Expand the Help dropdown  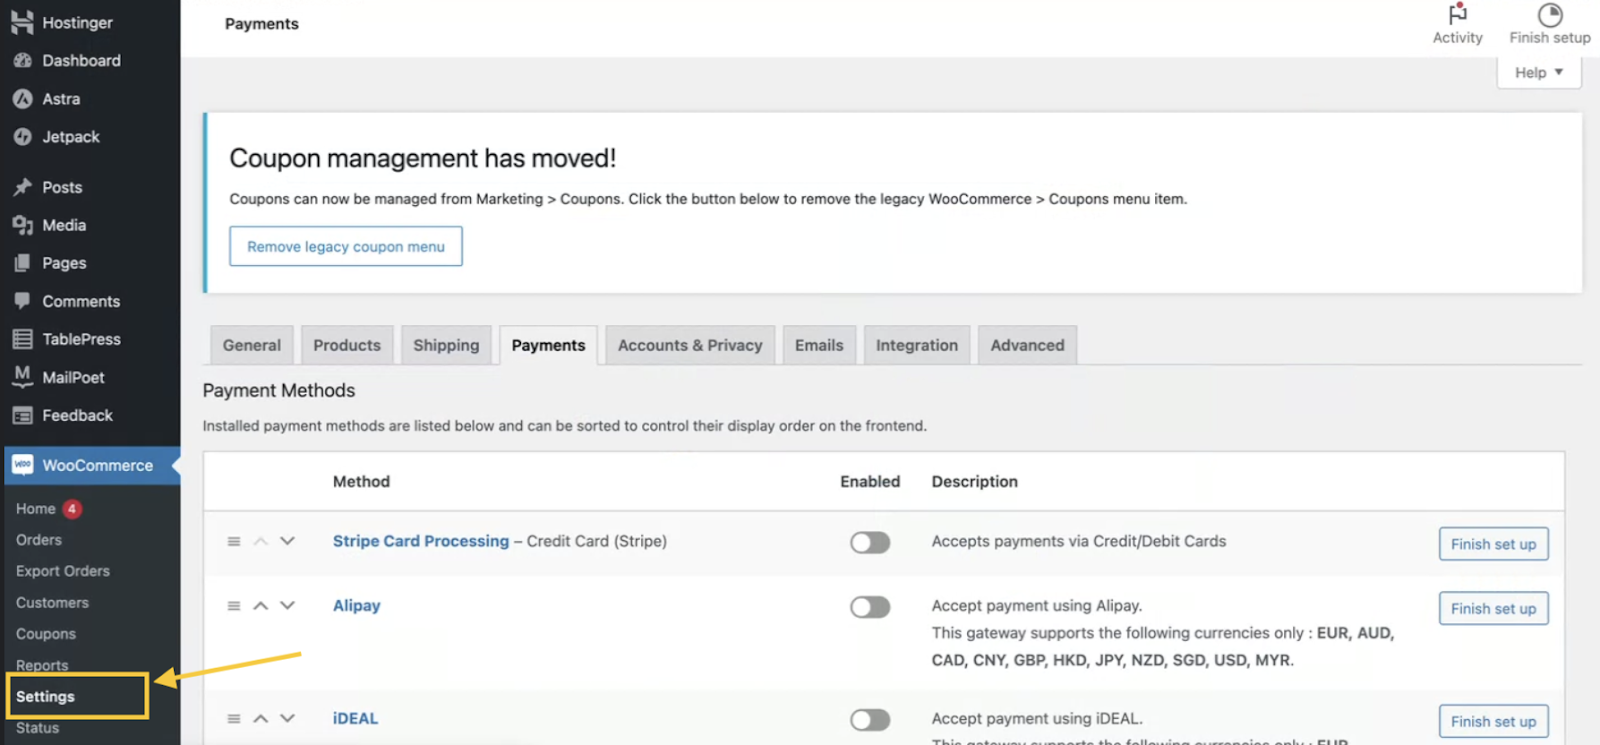click(x=1538, y=72)
